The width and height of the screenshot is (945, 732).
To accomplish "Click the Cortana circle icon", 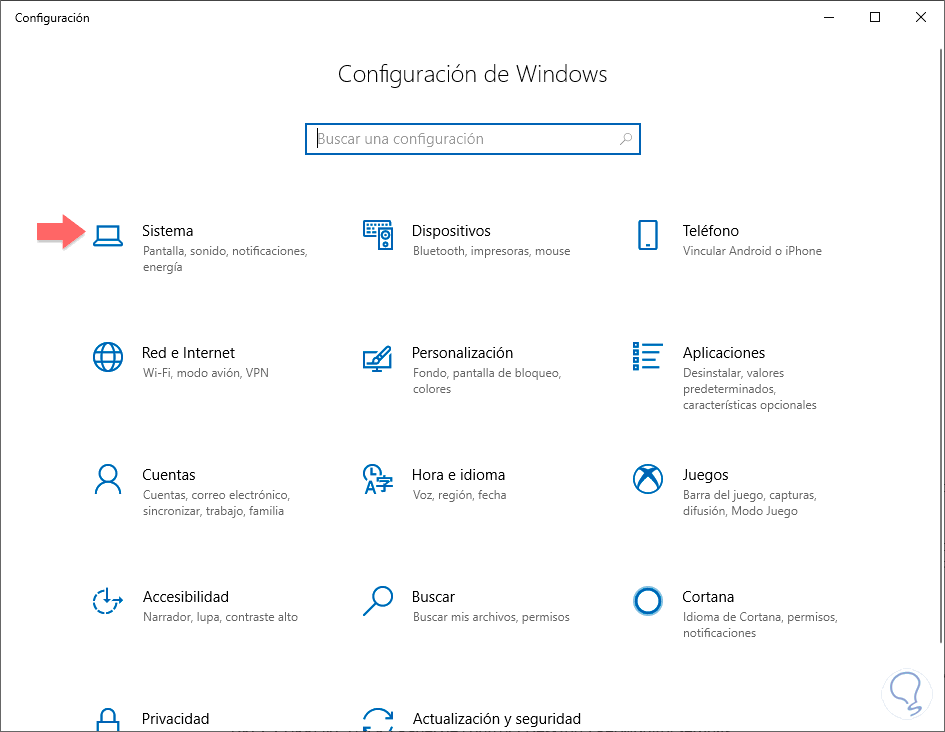I will 648,601.
